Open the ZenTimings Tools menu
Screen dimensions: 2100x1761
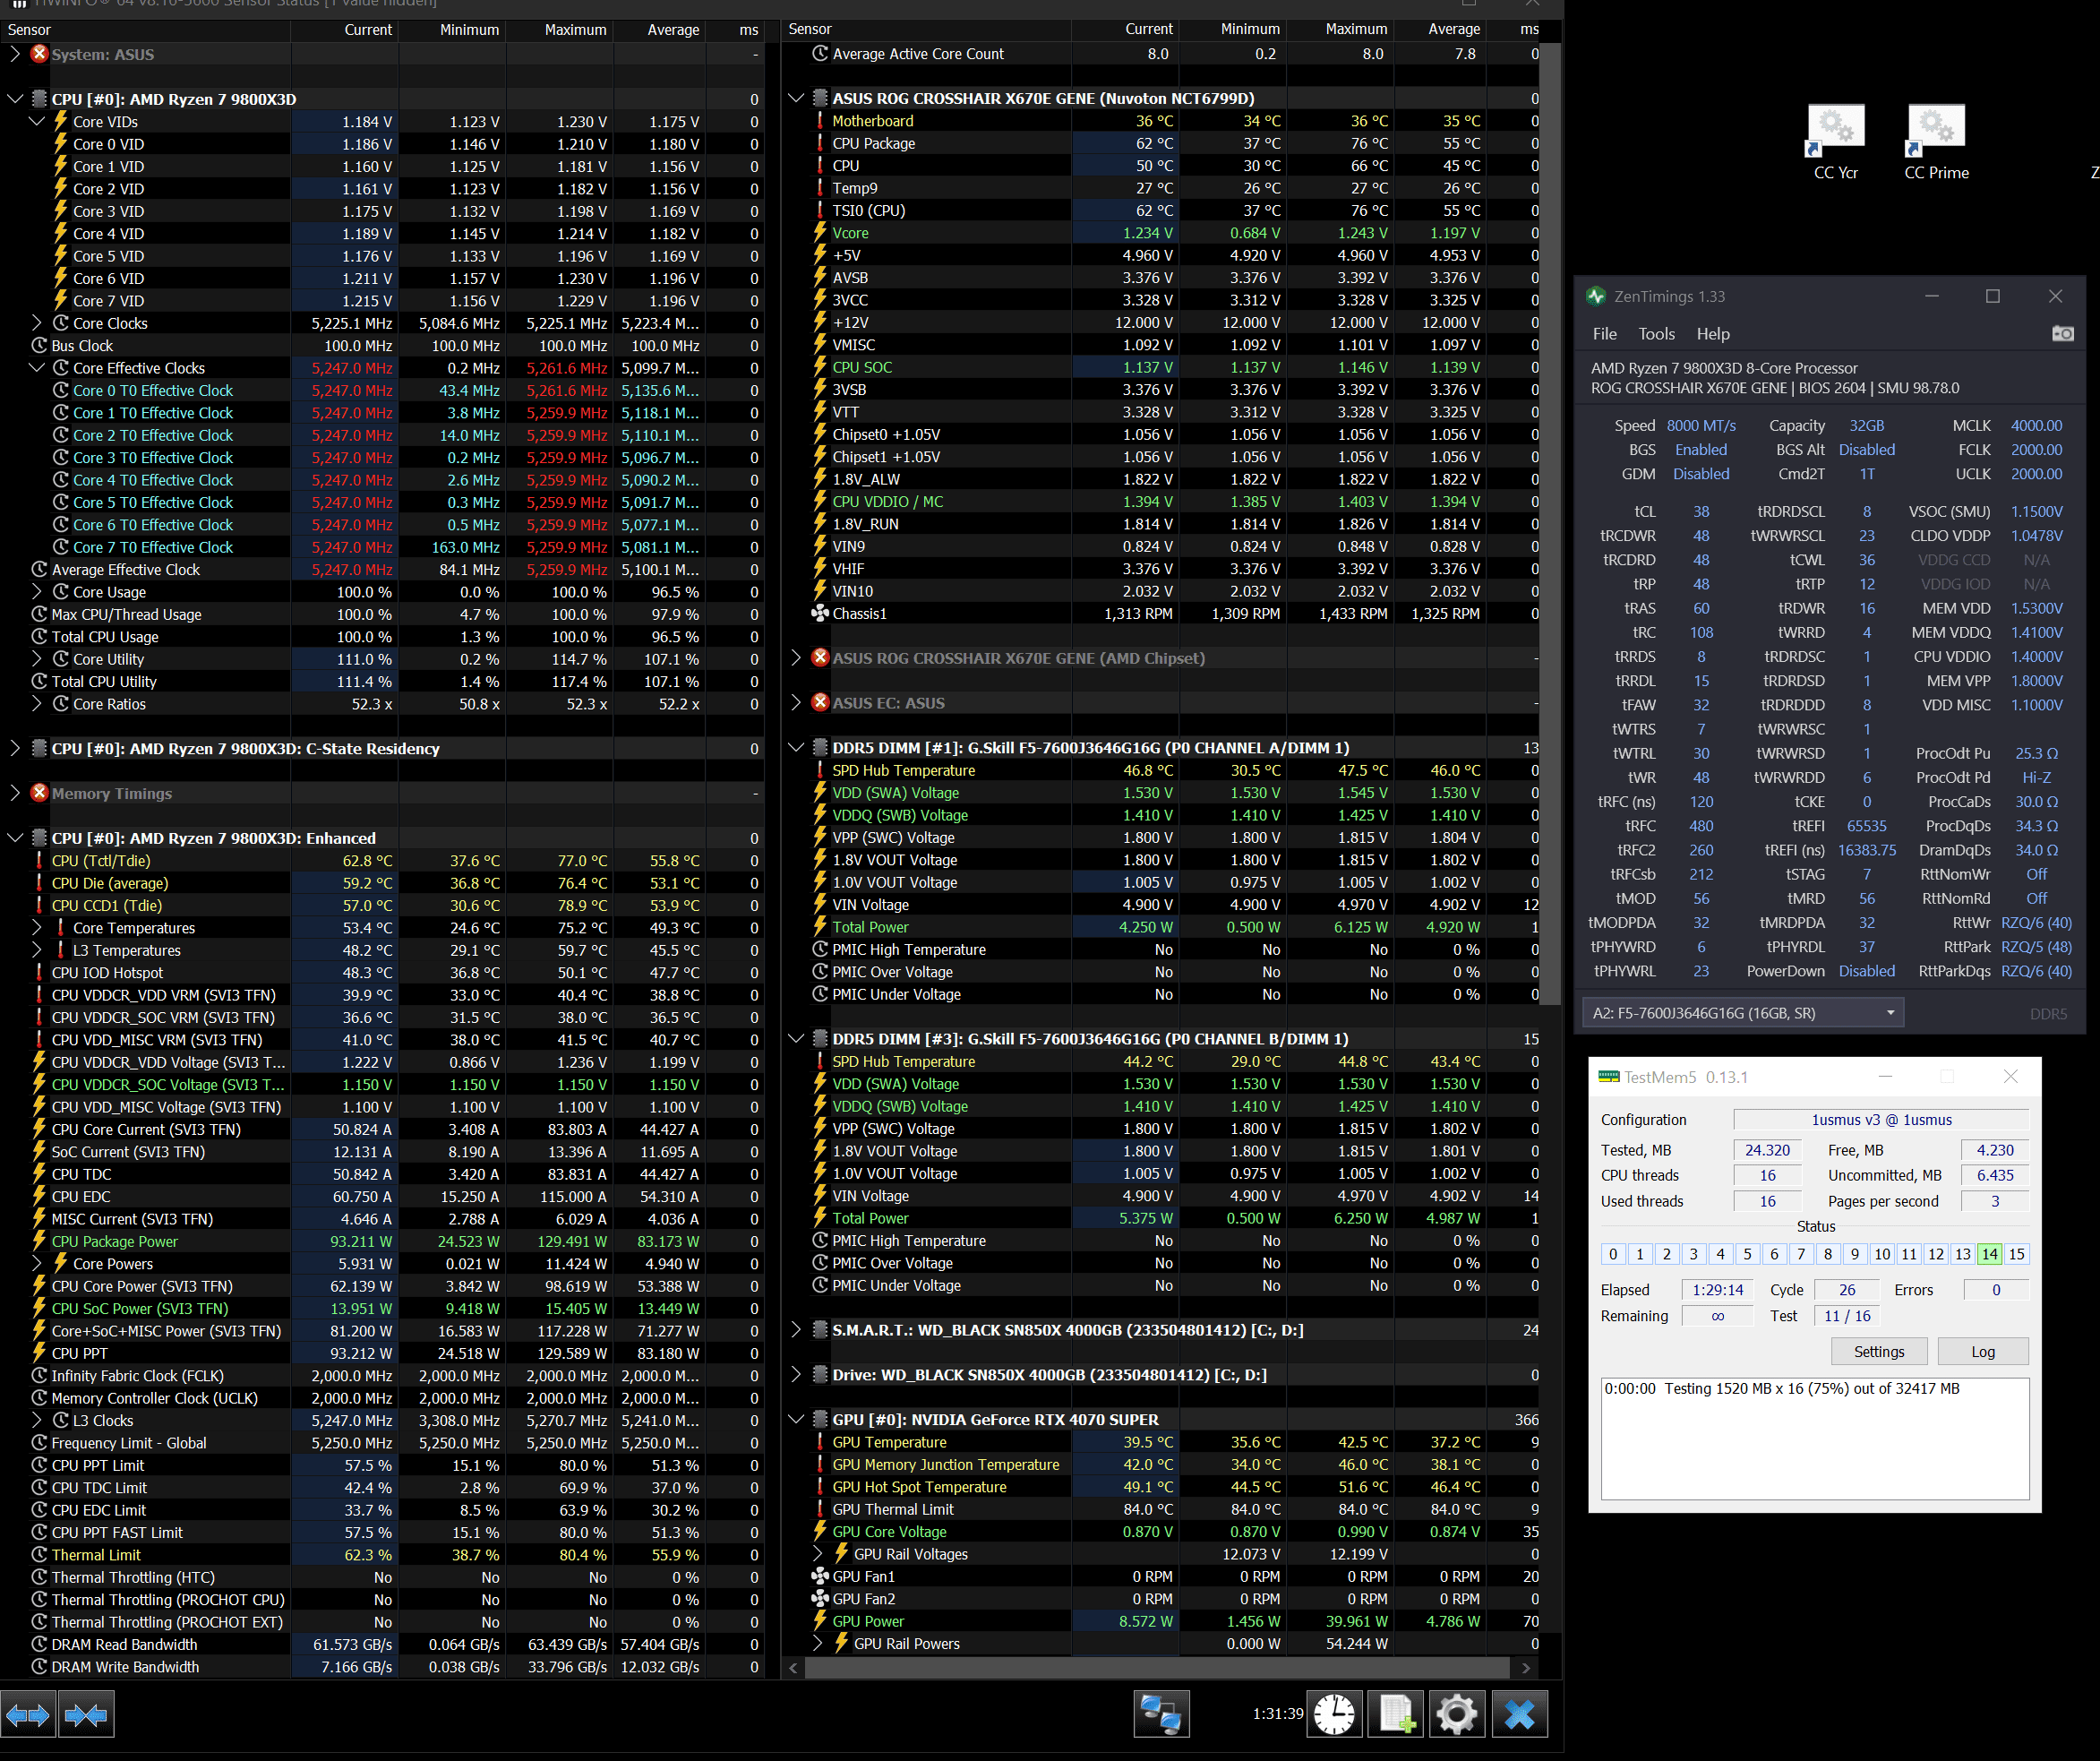pyautogui.click(x=1656, y=334)
